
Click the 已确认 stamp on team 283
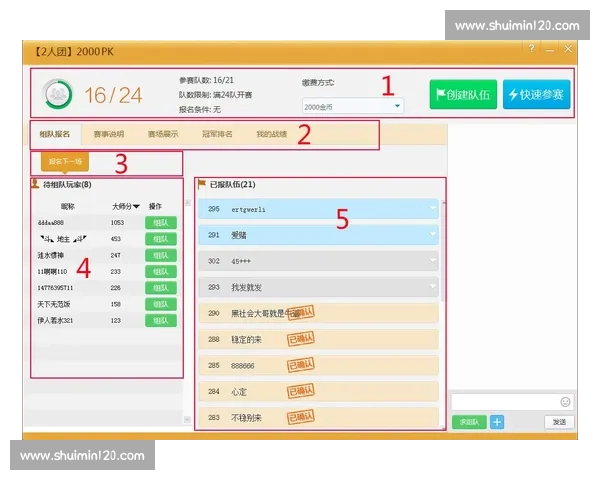[301, 417]
